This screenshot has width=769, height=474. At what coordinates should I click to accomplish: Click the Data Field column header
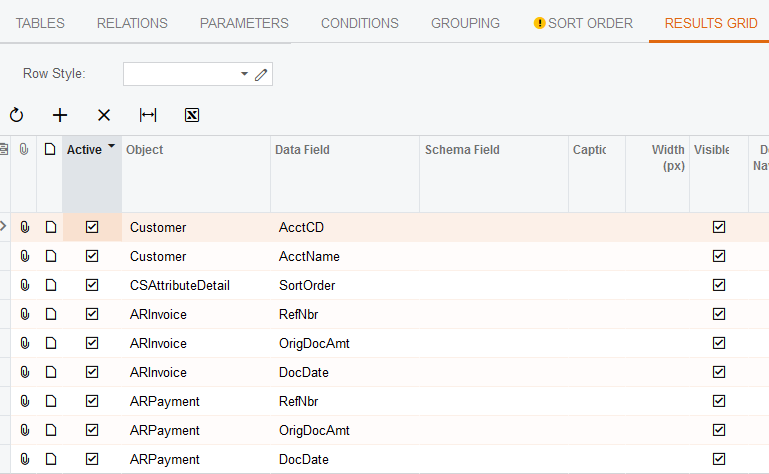click(x=302, y=150)
